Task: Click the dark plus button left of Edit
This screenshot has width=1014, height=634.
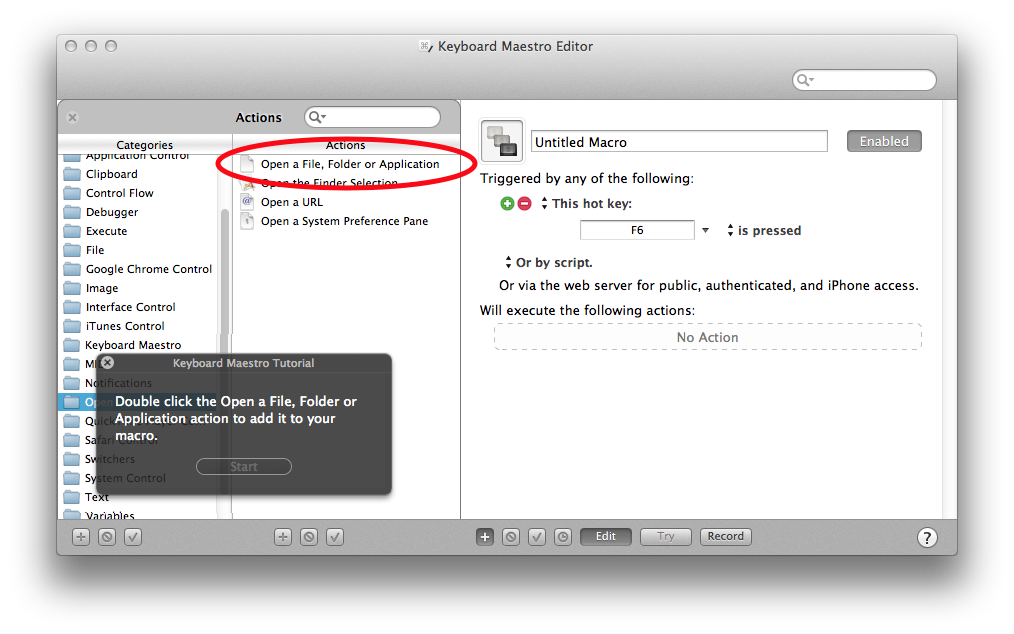Action: [x=485, y=537]
